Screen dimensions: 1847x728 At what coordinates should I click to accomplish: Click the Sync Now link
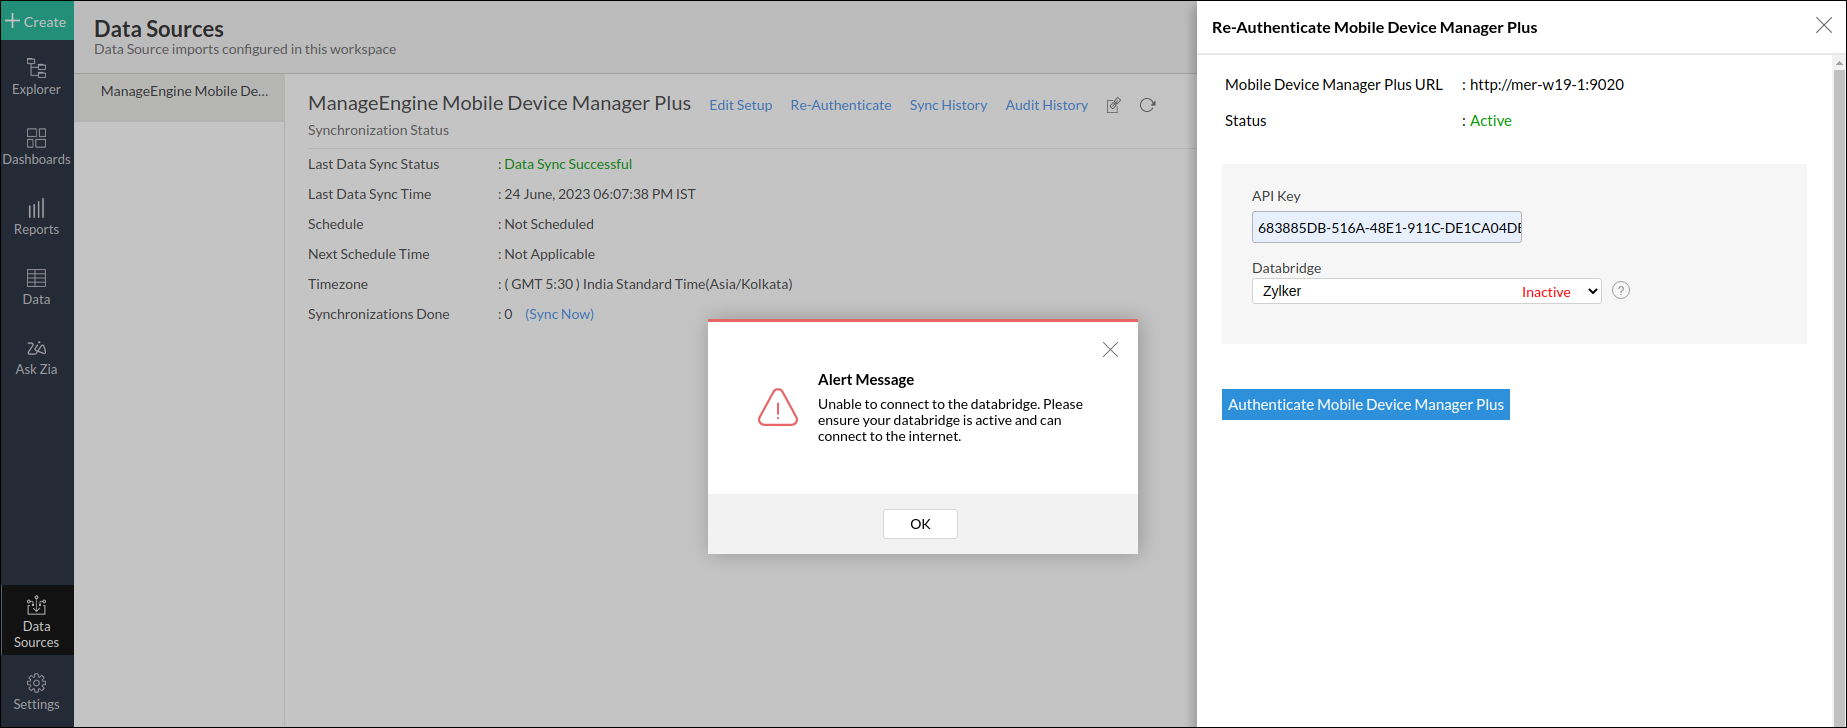(x=559, y=314)
